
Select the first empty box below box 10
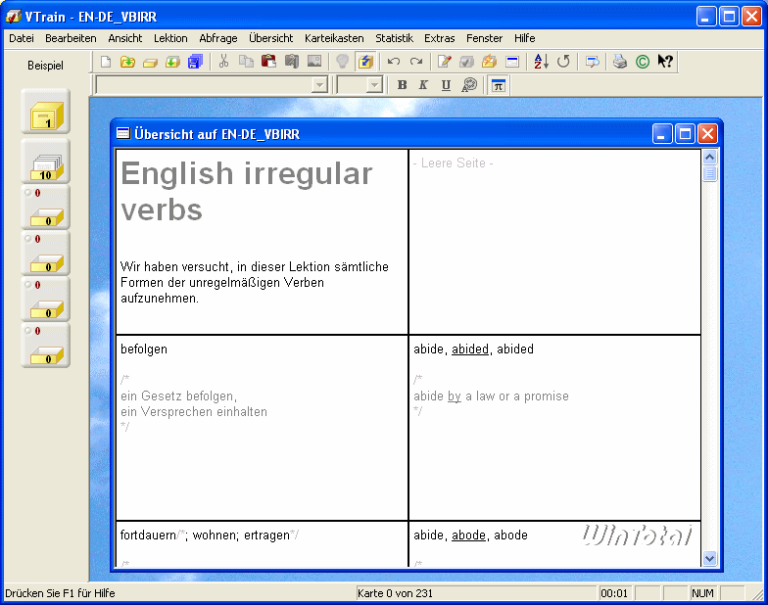[x=46, y=207]
